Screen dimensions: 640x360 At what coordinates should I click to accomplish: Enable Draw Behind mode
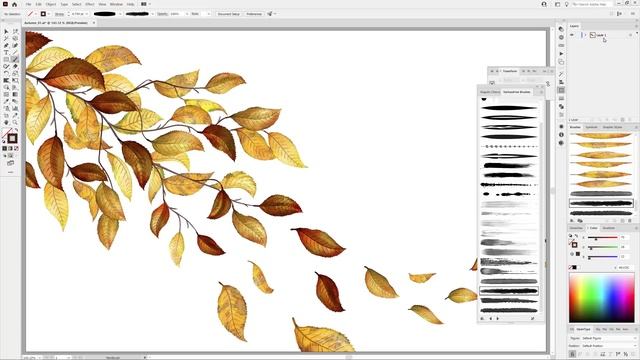pos(11,156)
